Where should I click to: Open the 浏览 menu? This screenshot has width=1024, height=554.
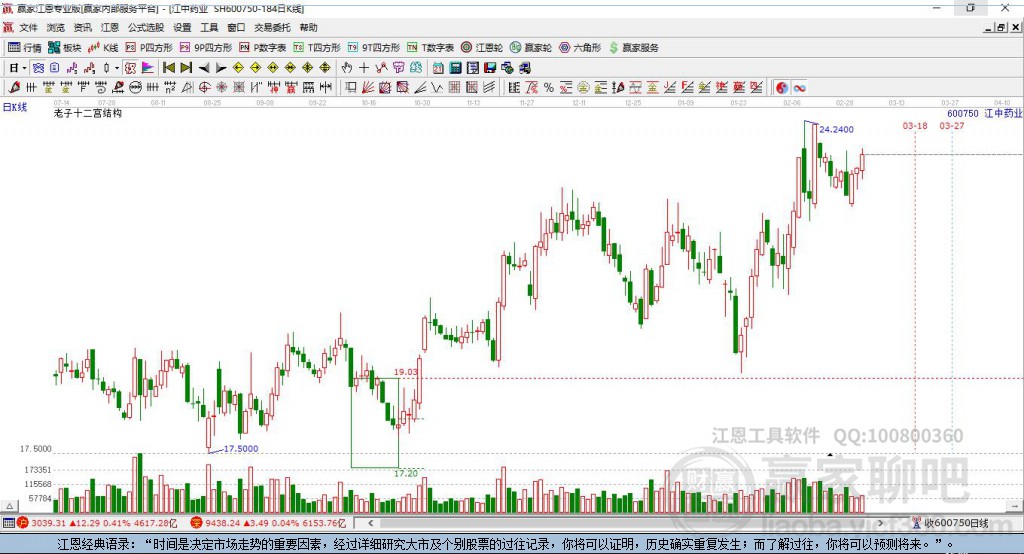(x=56, y=27)
